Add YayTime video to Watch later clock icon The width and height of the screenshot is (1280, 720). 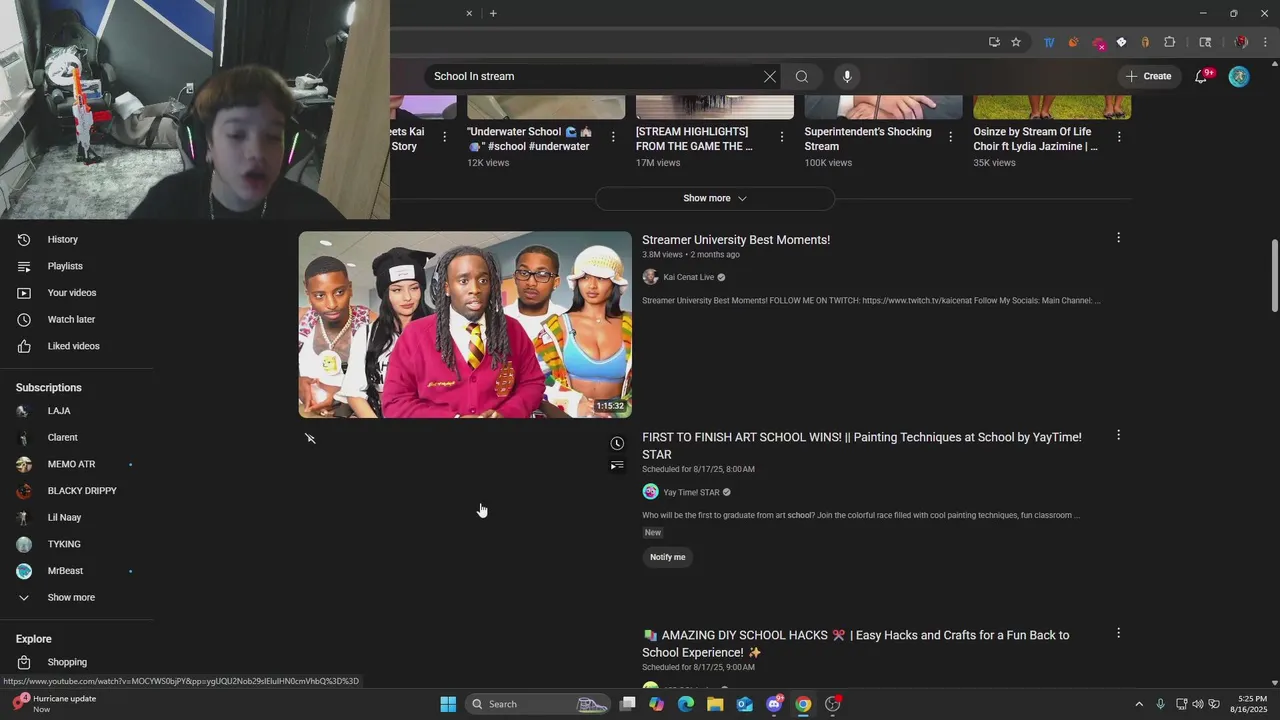[x=617, y=443]
